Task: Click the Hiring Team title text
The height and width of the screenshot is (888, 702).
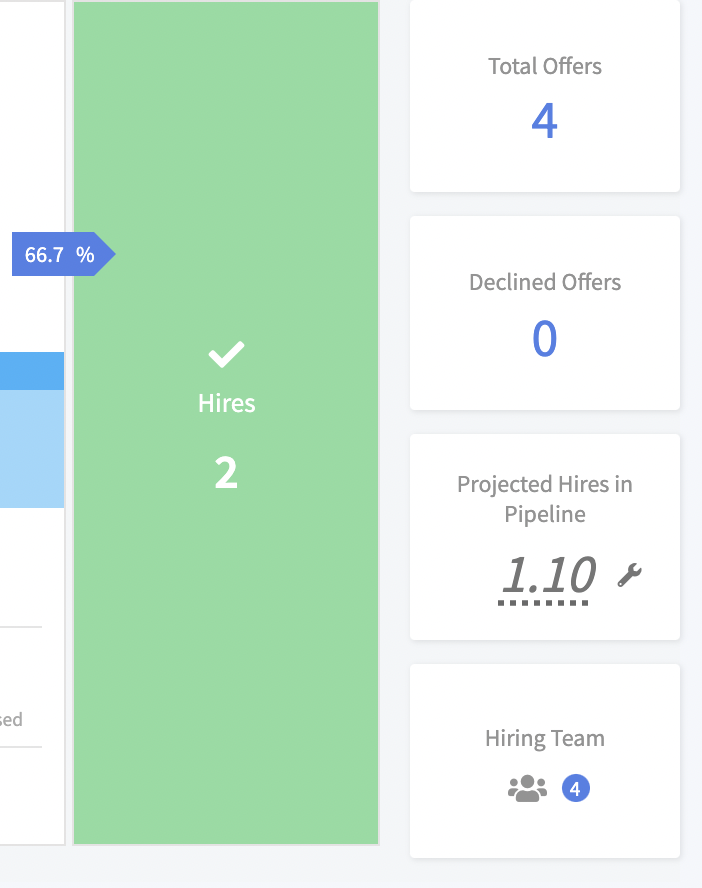Action: (x=544, y=739)
